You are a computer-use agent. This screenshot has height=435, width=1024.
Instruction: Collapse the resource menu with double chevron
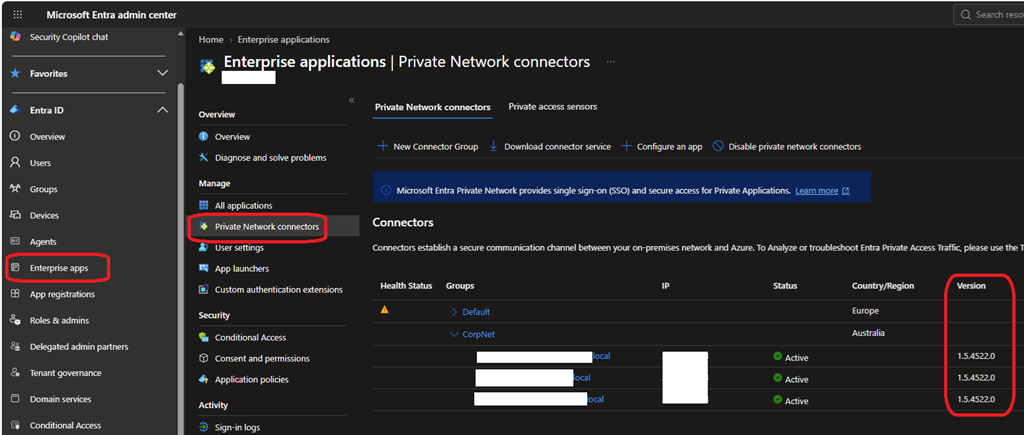pos(351,101)
